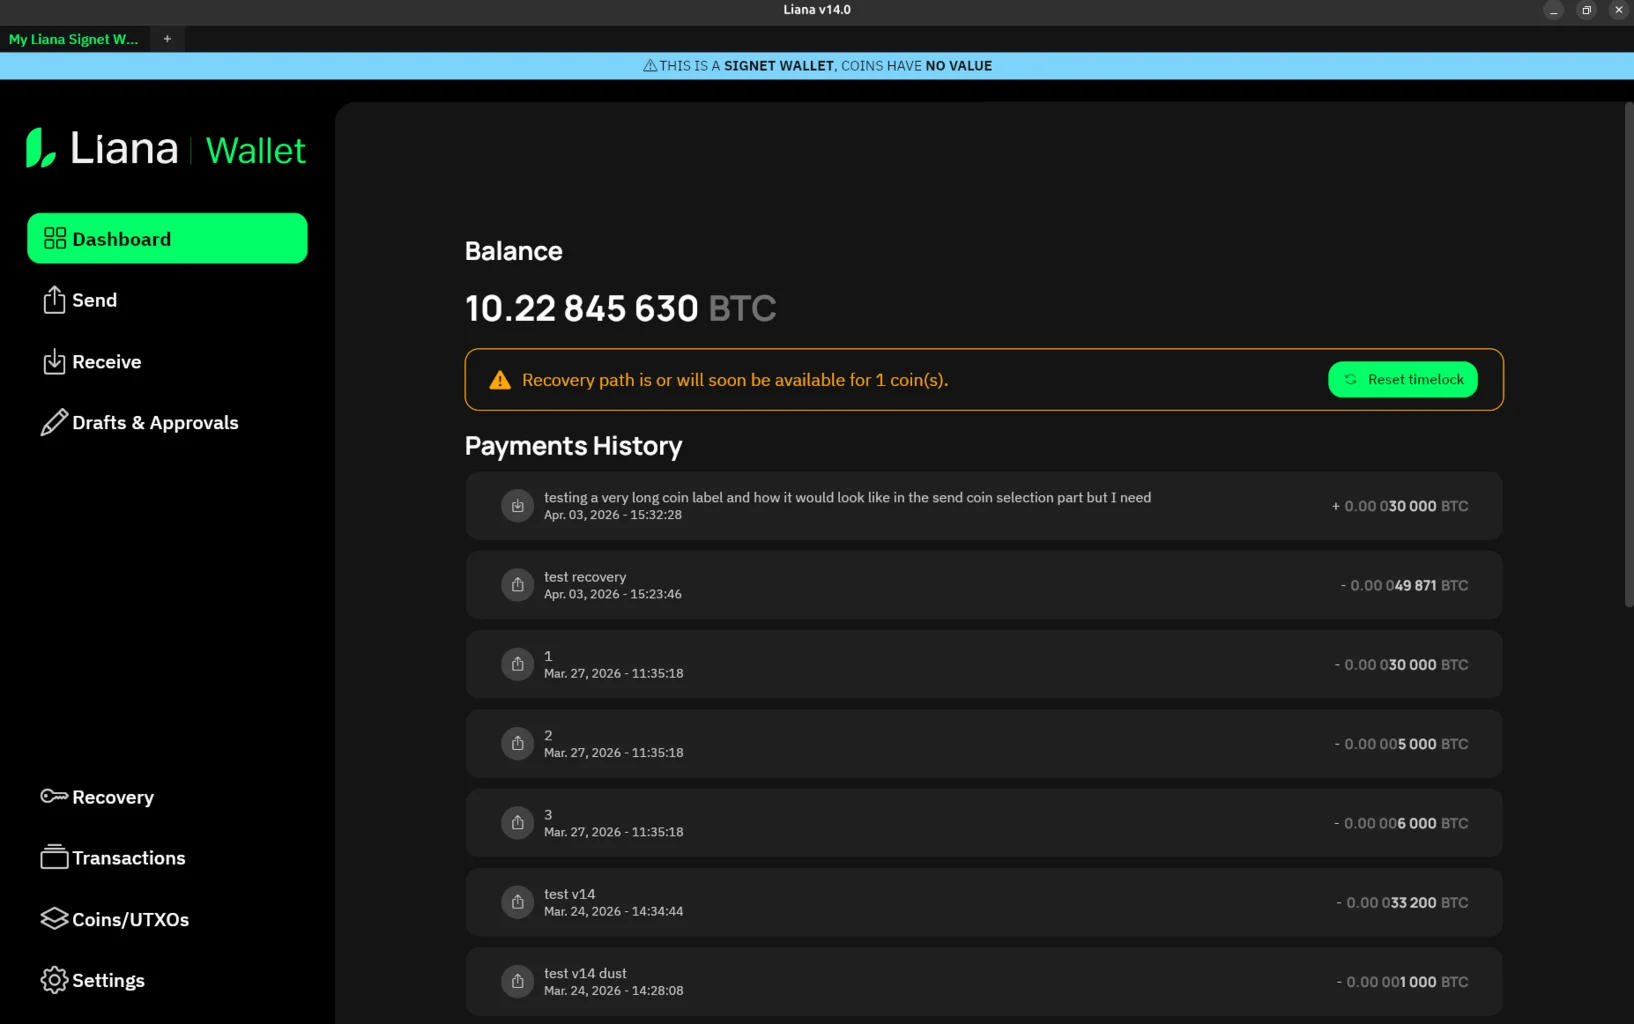Click the Send upload icon in sidebar
The height and width of the screenshot is (1024, 1634).
54,300
